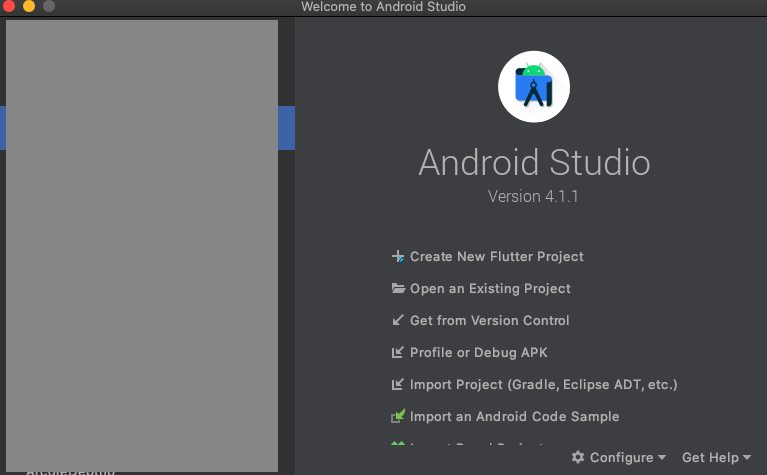Click the arrow icon beside Get from Version Control
The width and height of the screenshot is (767, 475).
pyautogui.click(x=398, y=320)
